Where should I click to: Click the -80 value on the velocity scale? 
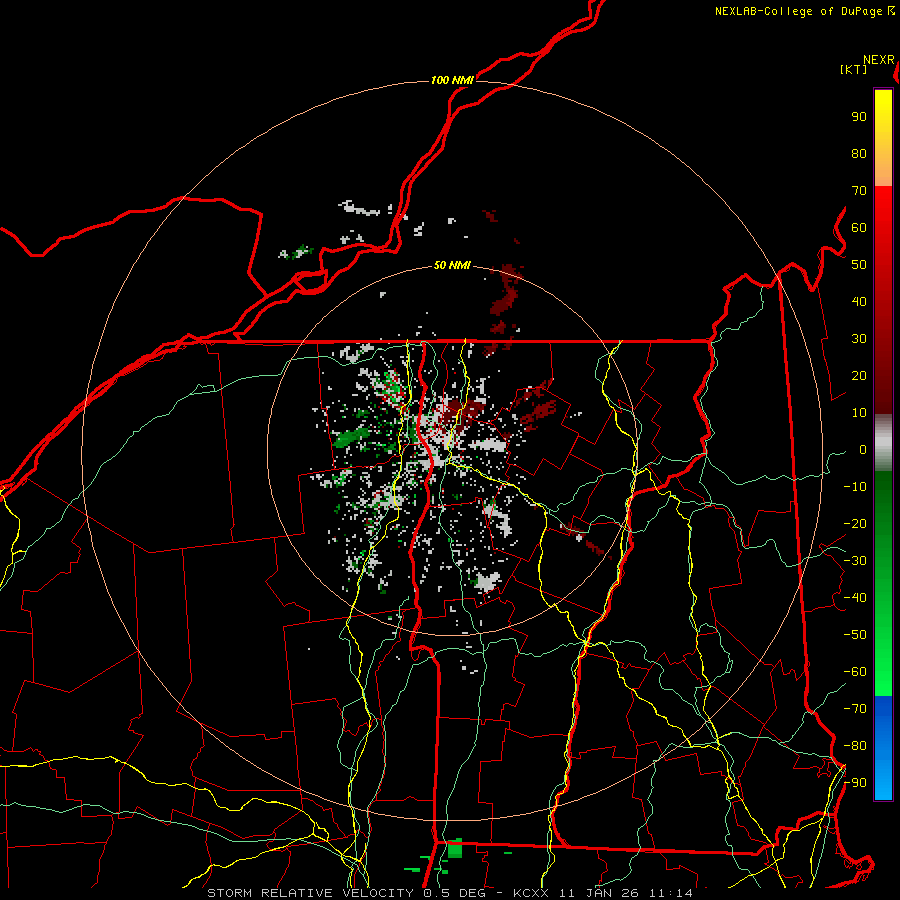(855, 746)
